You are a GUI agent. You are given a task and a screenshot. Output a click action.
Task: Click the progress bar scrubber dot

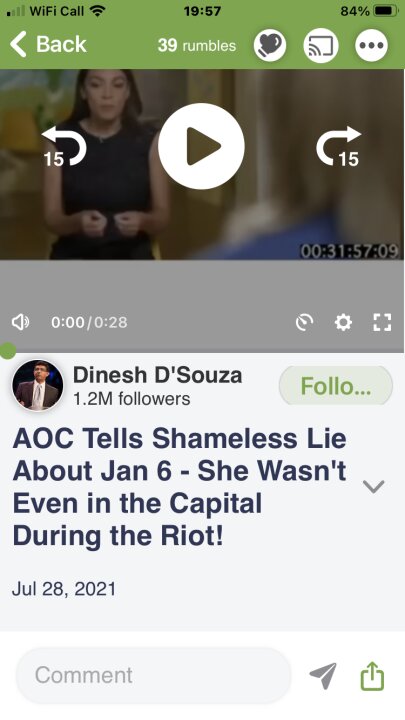tap(7, 351)
